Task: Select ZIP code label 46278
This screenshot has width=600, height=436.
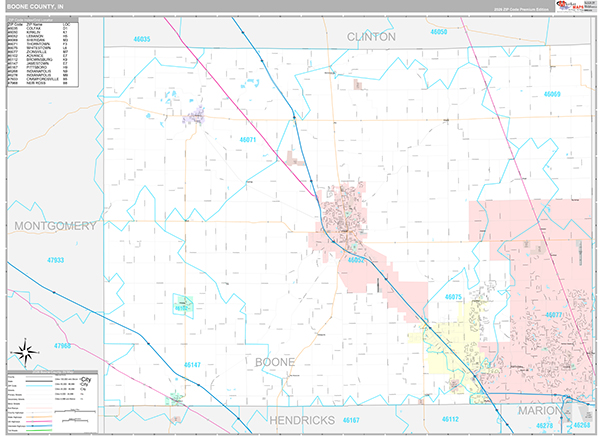Action: (544, 426)
